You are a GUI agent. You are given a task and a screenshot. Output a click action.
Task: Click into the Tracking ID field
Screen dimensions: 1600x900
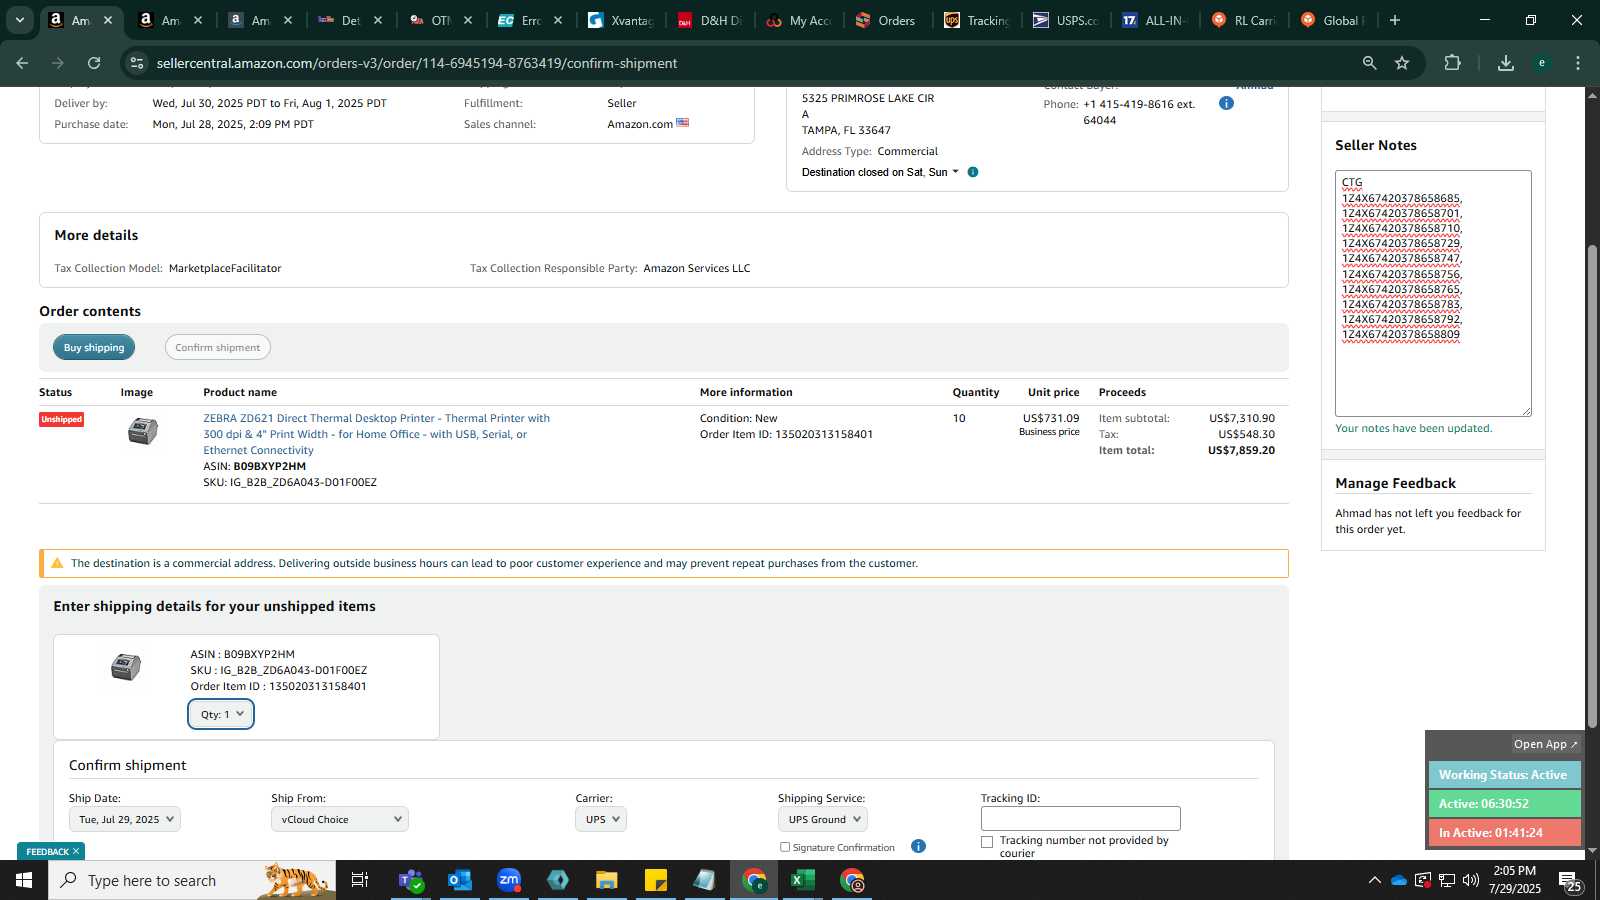click(x=1080, y=818)
